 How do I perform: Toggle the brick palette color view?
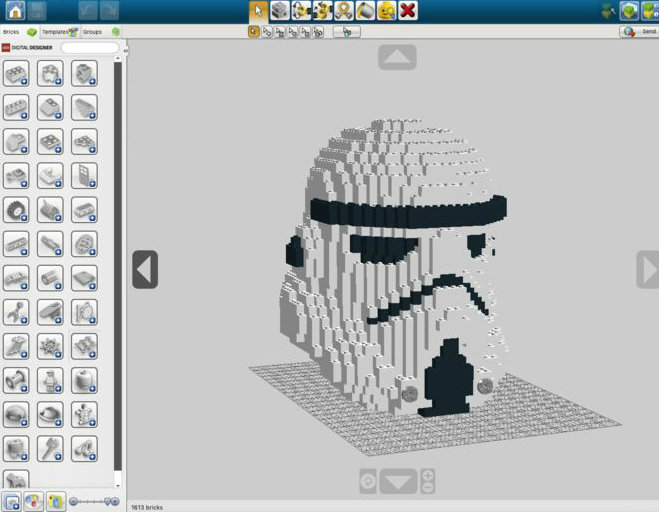56,501
